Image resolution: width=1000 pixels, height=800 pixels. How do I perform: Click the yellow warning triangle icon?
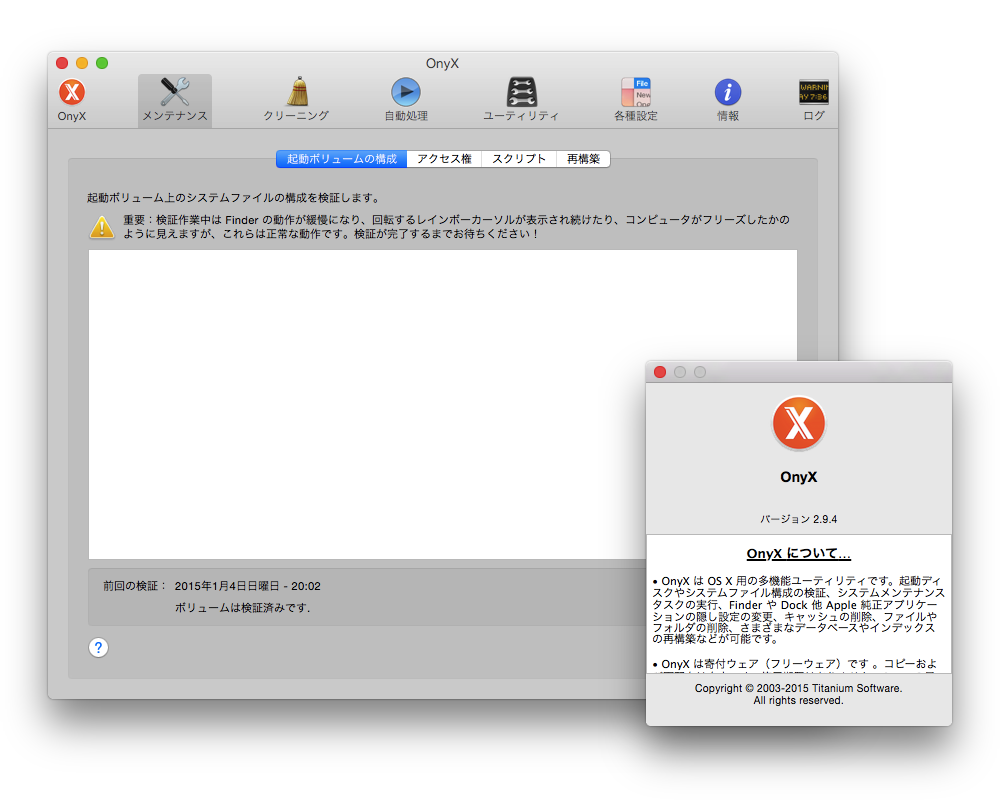(102, 227)
